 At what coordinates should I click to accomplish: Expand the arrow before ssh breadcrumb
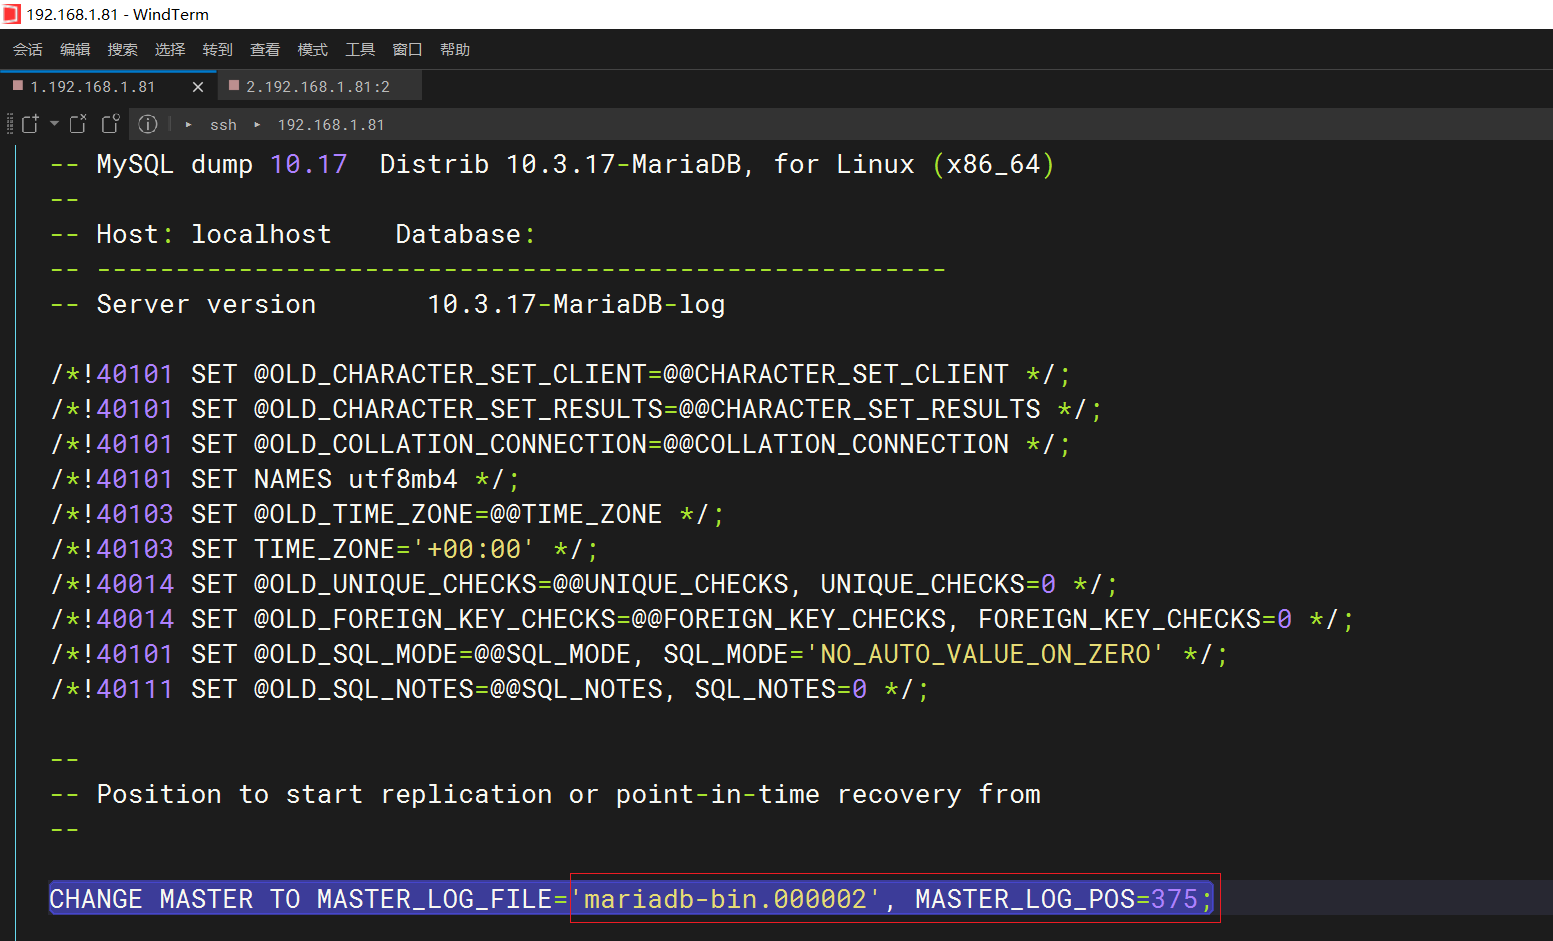click(x=188, y=125)
